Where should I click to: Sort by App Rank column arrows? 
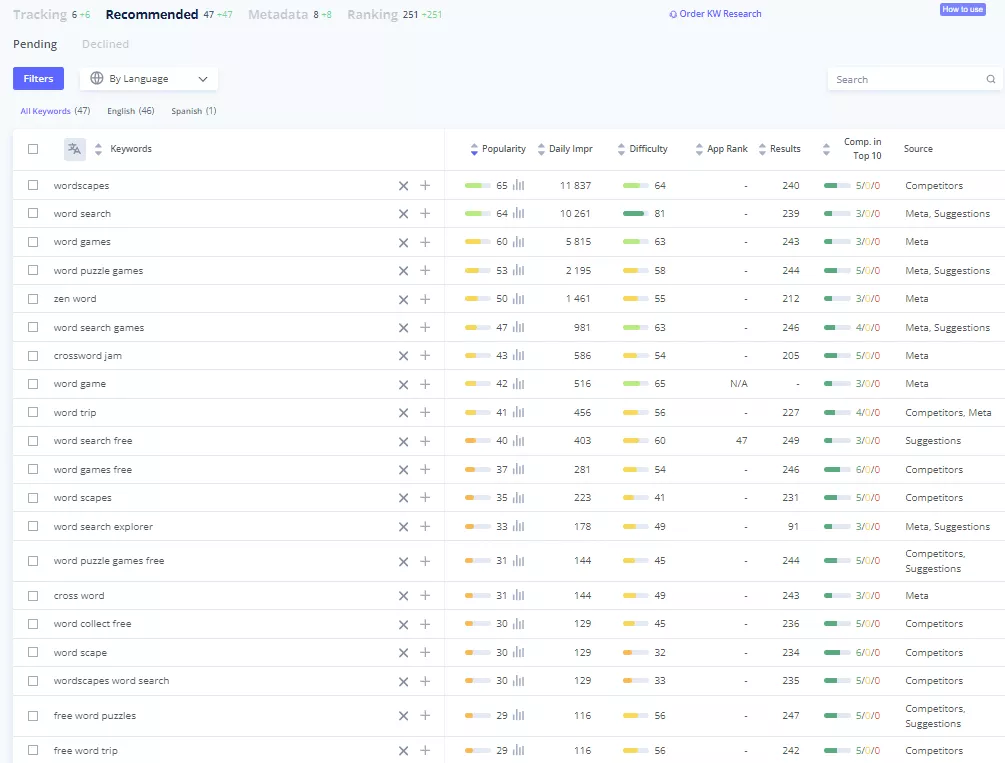tap(699, 149)
